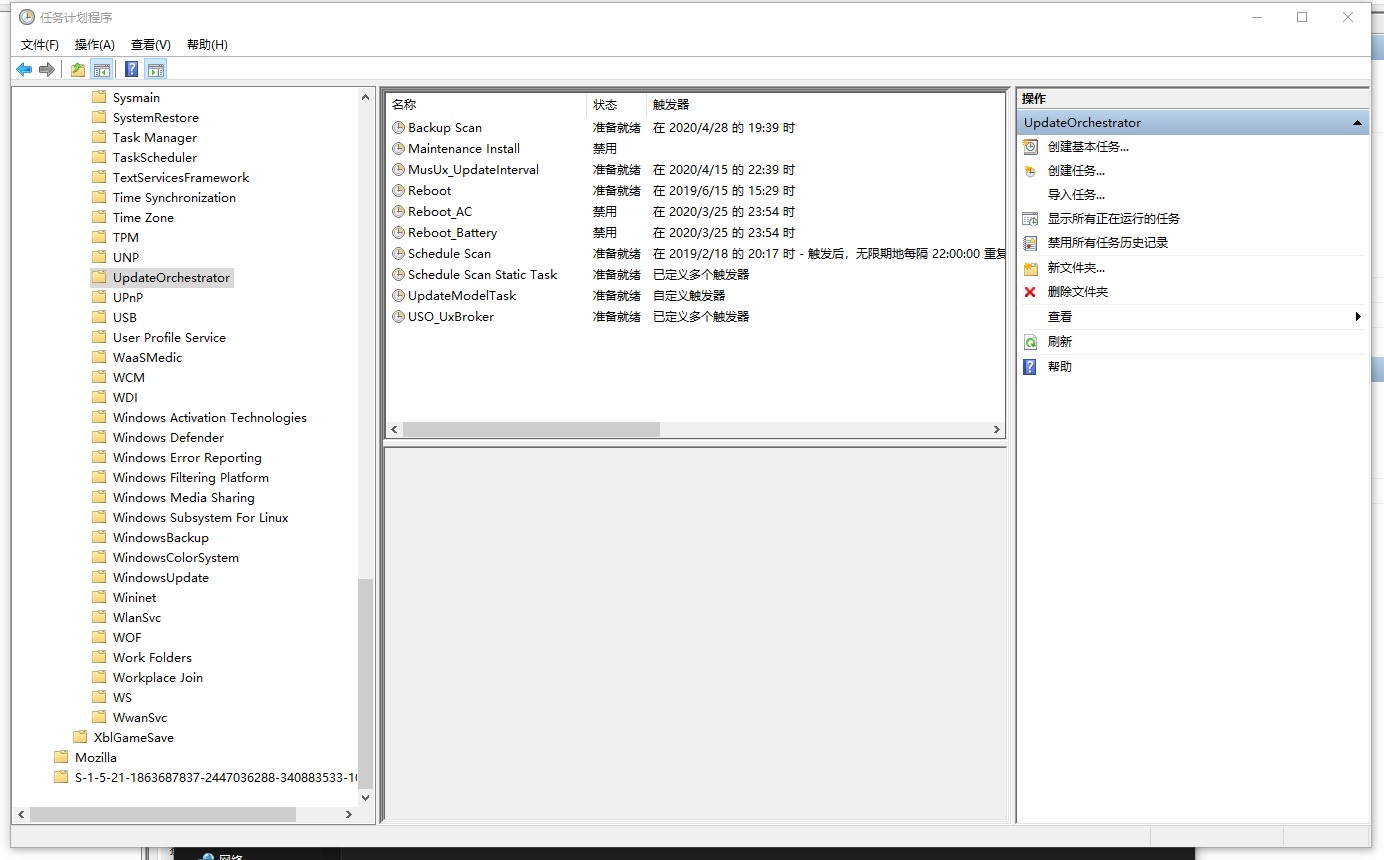
Task: Select the UpdateOrchestrator tree folder
Action: 171,277
